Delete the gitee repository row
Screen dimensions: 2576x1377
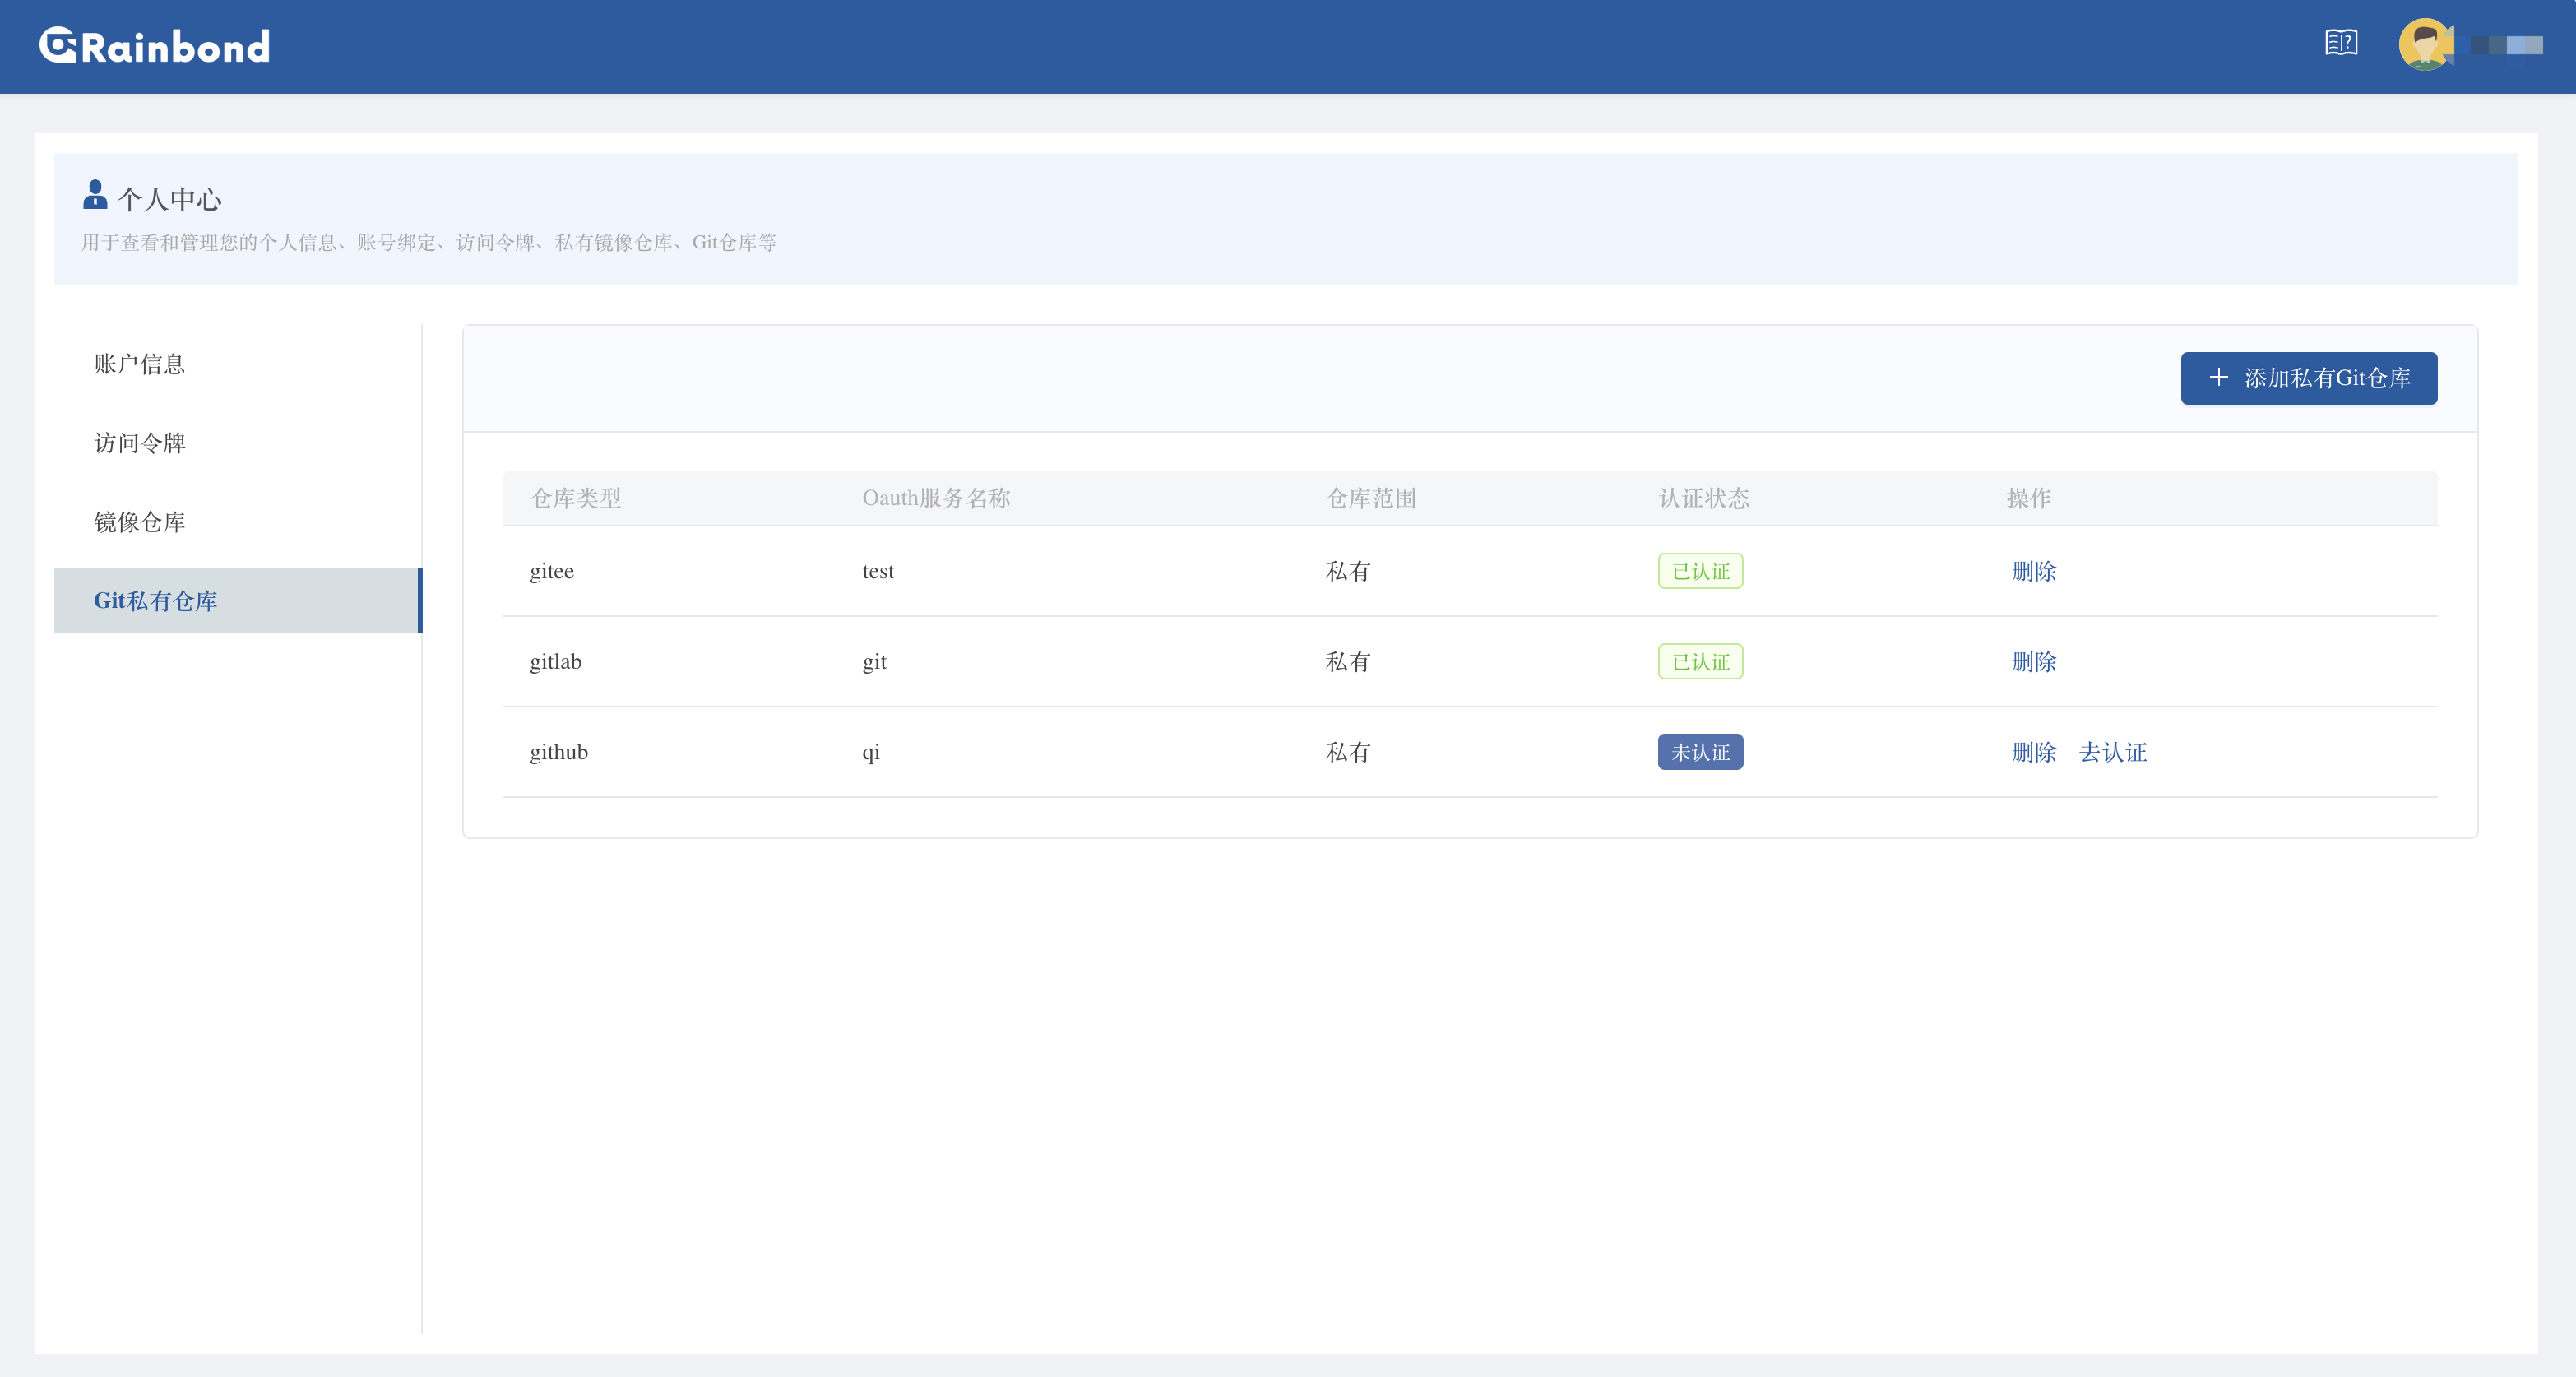coord(2033,571)
